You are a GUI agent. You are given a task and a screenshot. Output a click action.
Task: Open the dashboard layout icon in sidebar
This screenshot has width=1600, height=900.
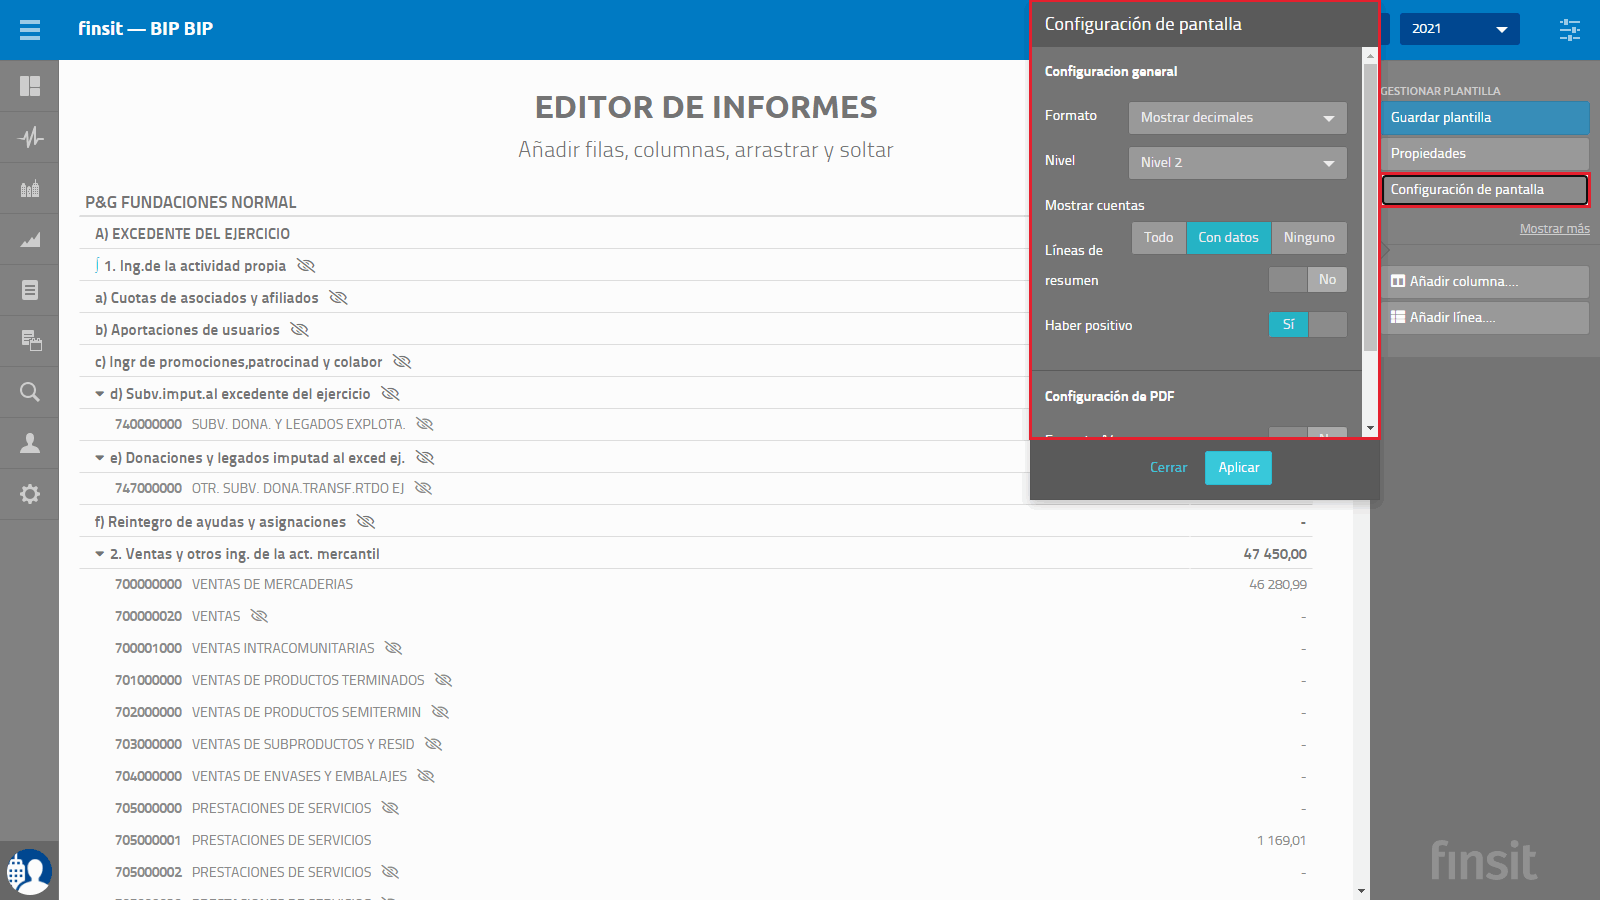click(30, 86)
